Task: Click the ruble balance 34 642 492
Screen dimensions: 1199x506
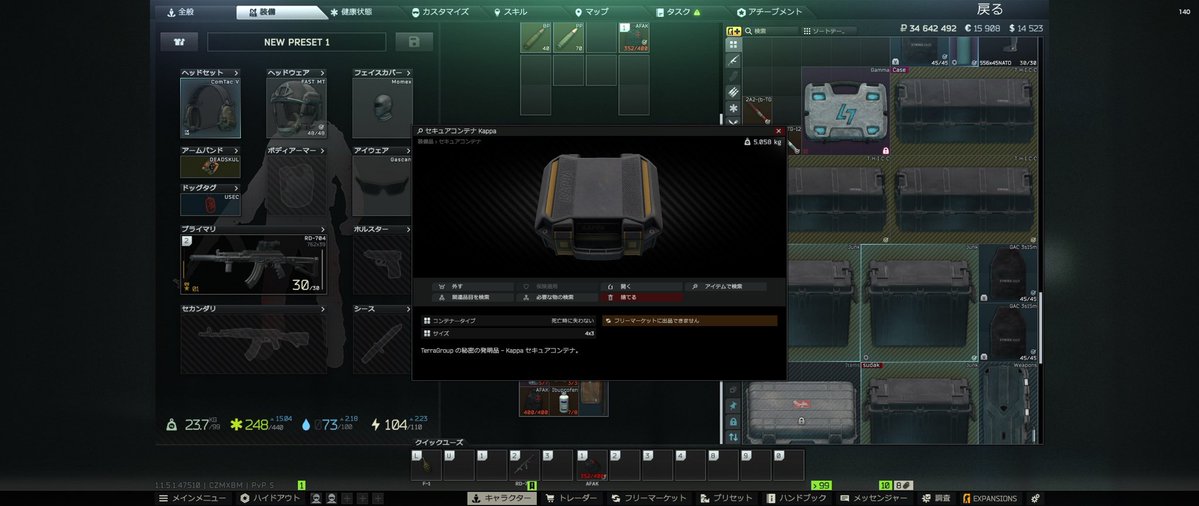Action: coord(928,28)
